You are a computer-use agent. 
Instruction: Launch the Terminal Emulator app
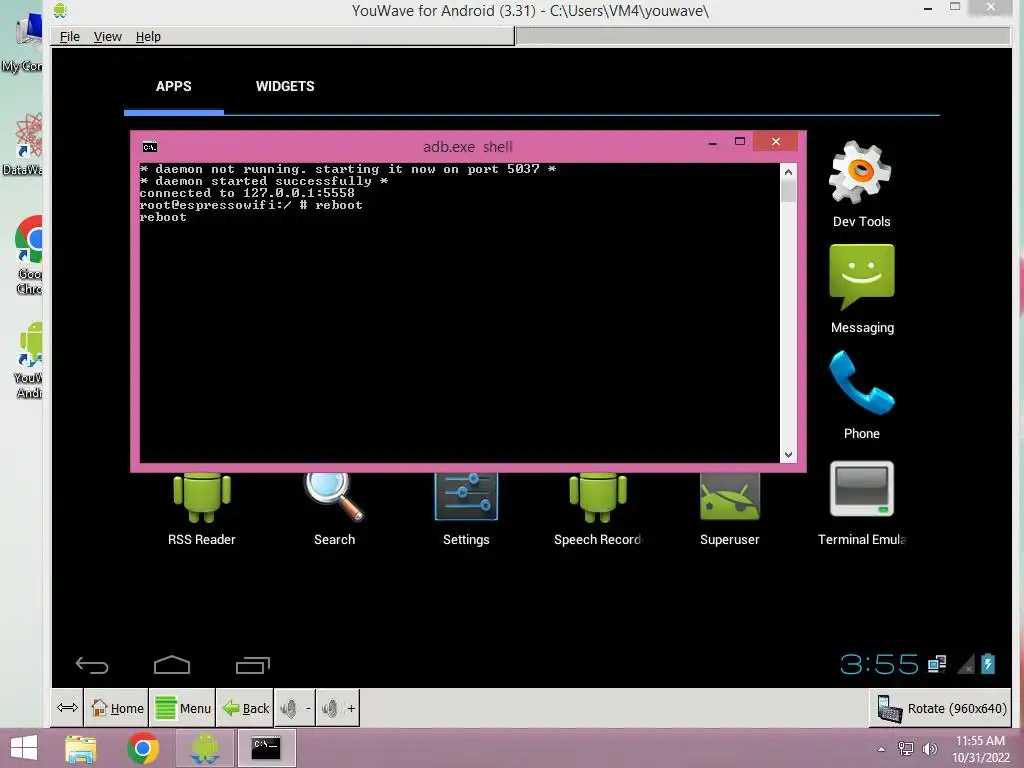point(861,503)
